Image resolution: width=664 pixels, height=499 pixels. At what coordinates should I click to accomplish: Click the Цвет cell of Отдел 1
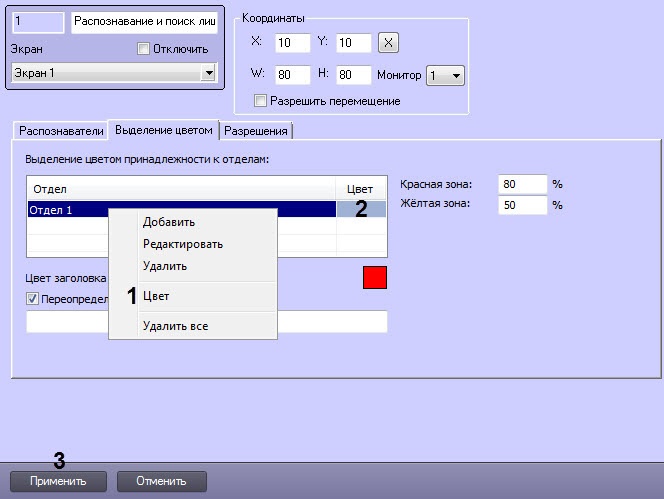pyautogui.click(x=360, y=210)
